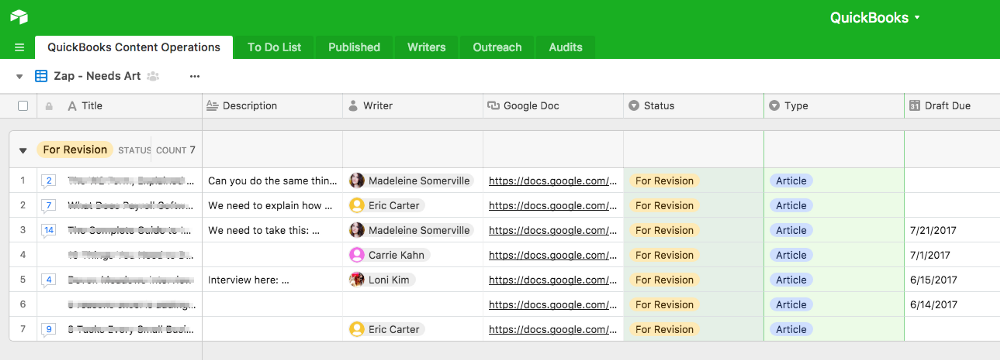Open the 14-comment bubble on row 3
Image resolution: width=1000 pixels, height=360 pixels.
[x=49, y=230]
